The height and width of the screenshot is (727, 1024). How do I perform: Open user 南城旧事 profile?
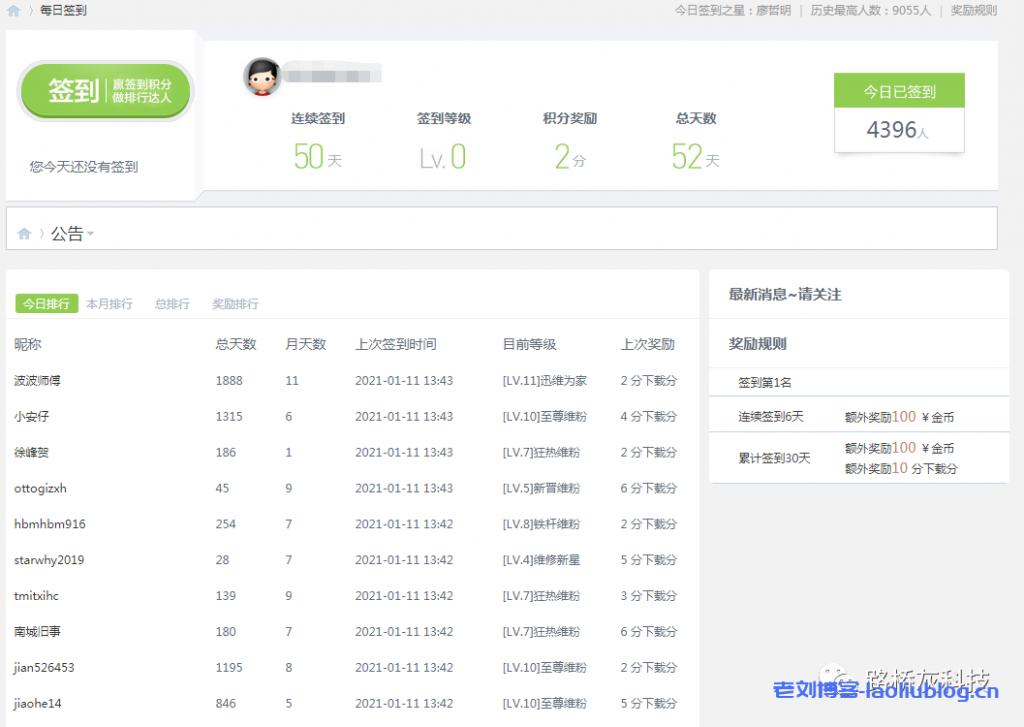coord(37,632)
